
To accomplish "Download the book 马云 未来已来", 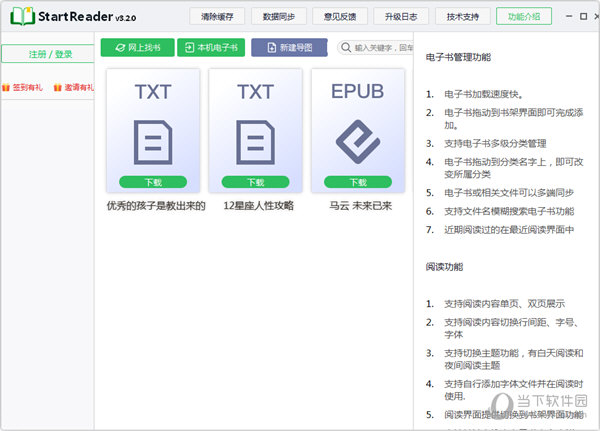I will tap(358, 182).
